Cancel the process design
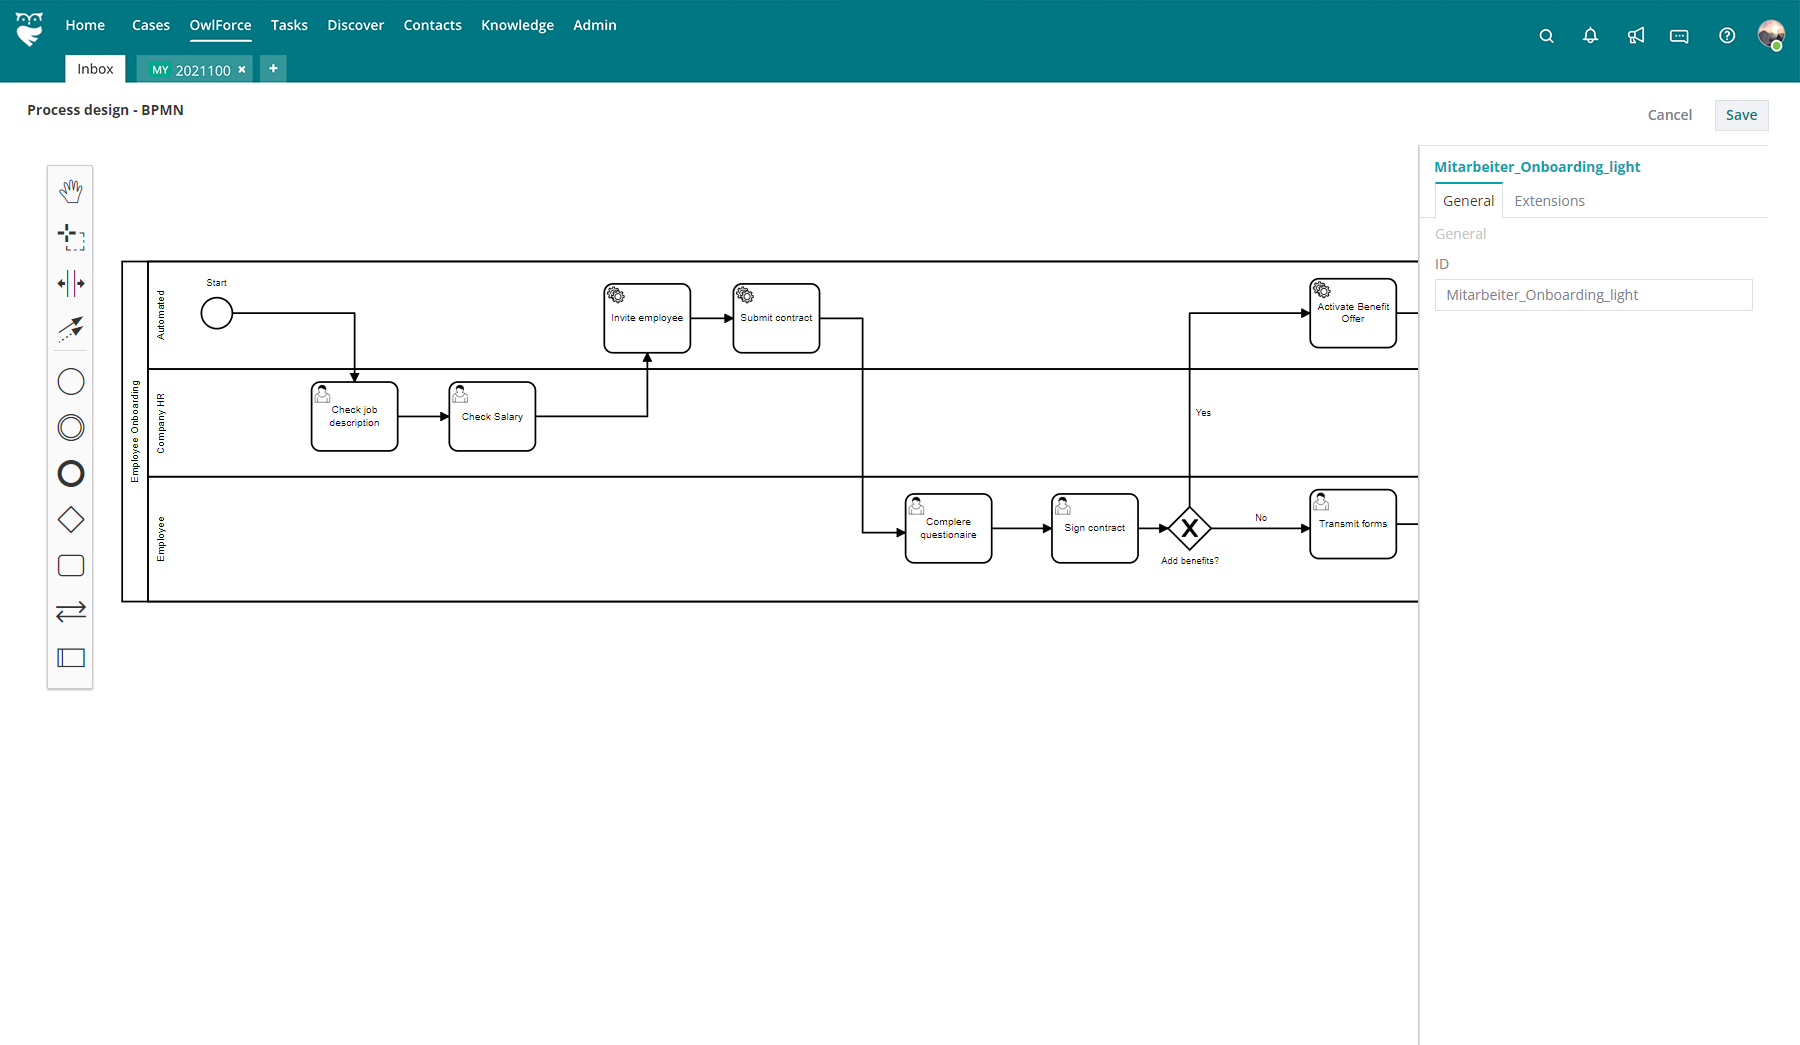The height and width of the screenshot is (1045, 1800). (1669, 115)
